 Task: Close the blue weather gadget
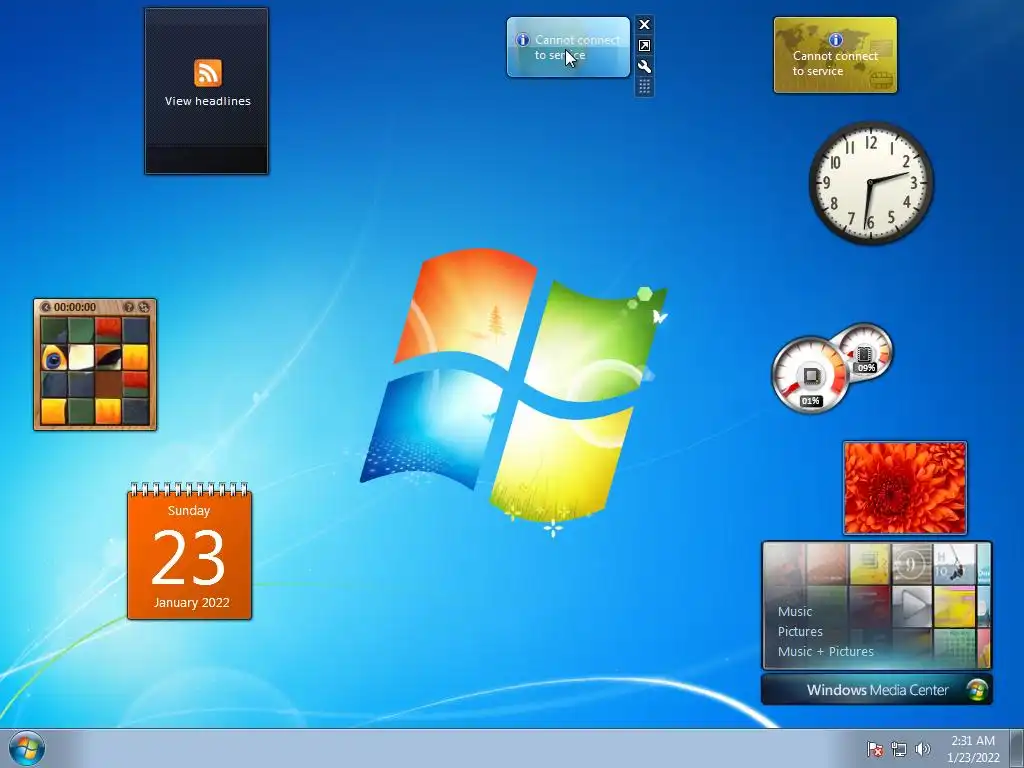[645, 25]
